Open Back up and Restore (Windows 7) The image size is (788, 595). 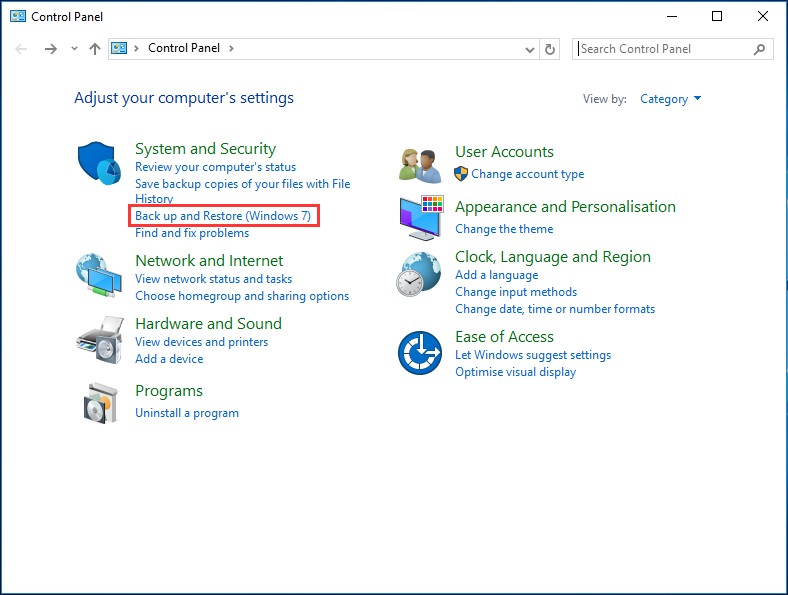pos(223,216)
